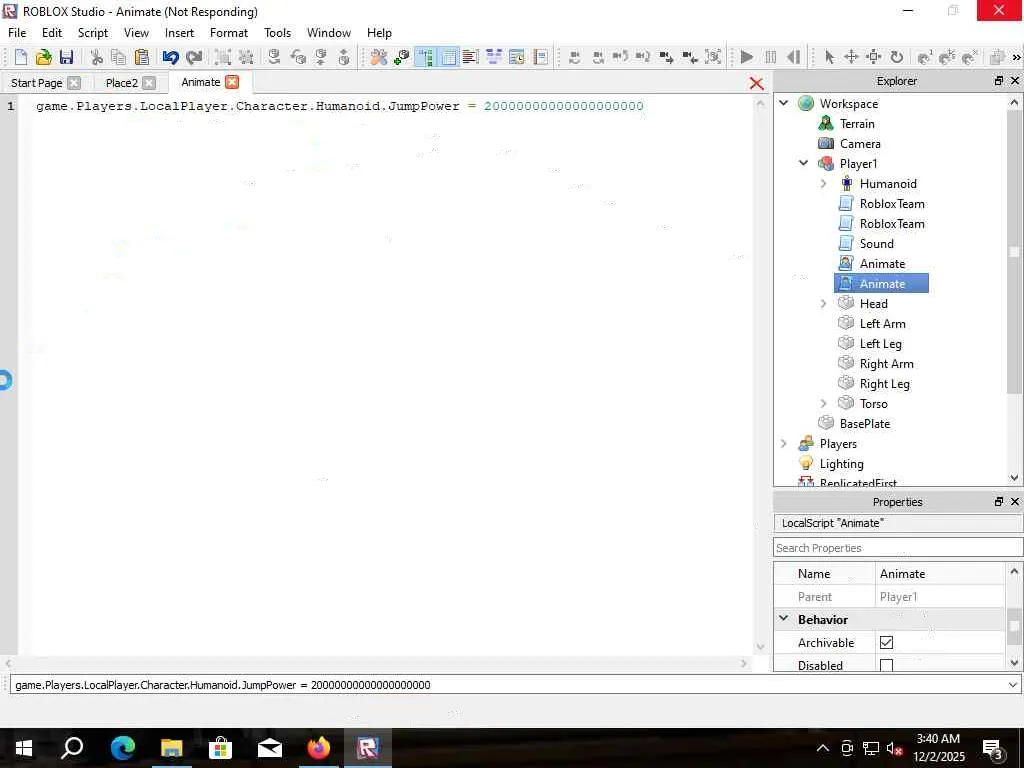
Task: Click the Paste clipboard icon
Action: point(142,57)
